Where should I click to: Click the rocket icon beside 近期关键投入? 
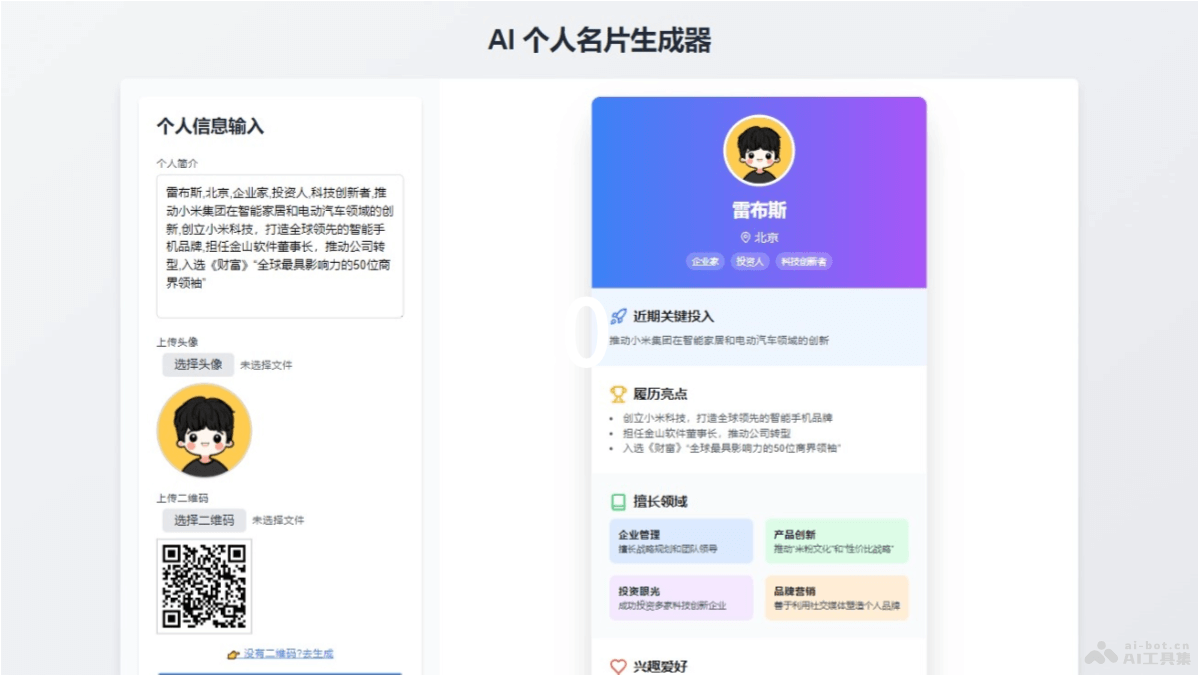(x=616, y=317)
